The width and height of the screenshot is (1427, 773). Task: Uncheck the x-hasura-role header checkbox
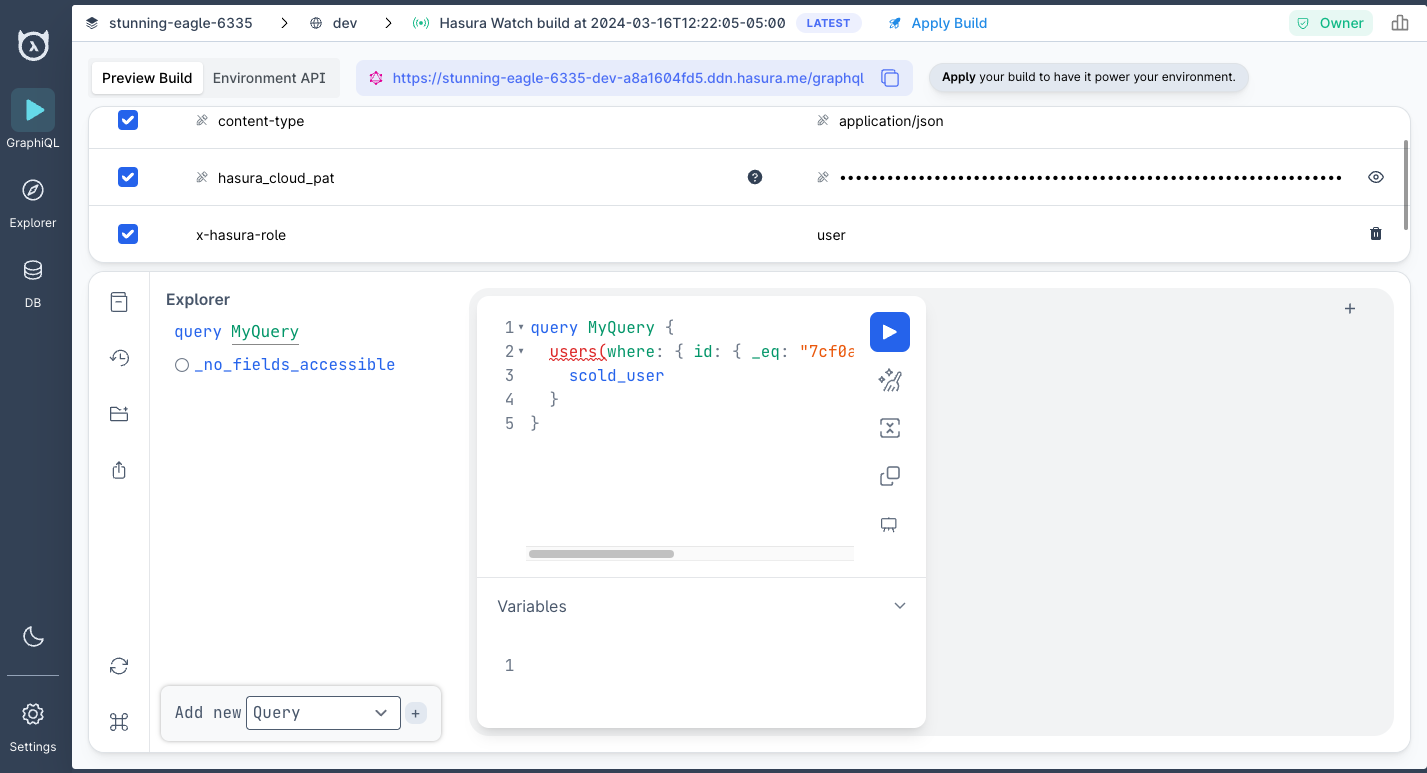[128, 234]
